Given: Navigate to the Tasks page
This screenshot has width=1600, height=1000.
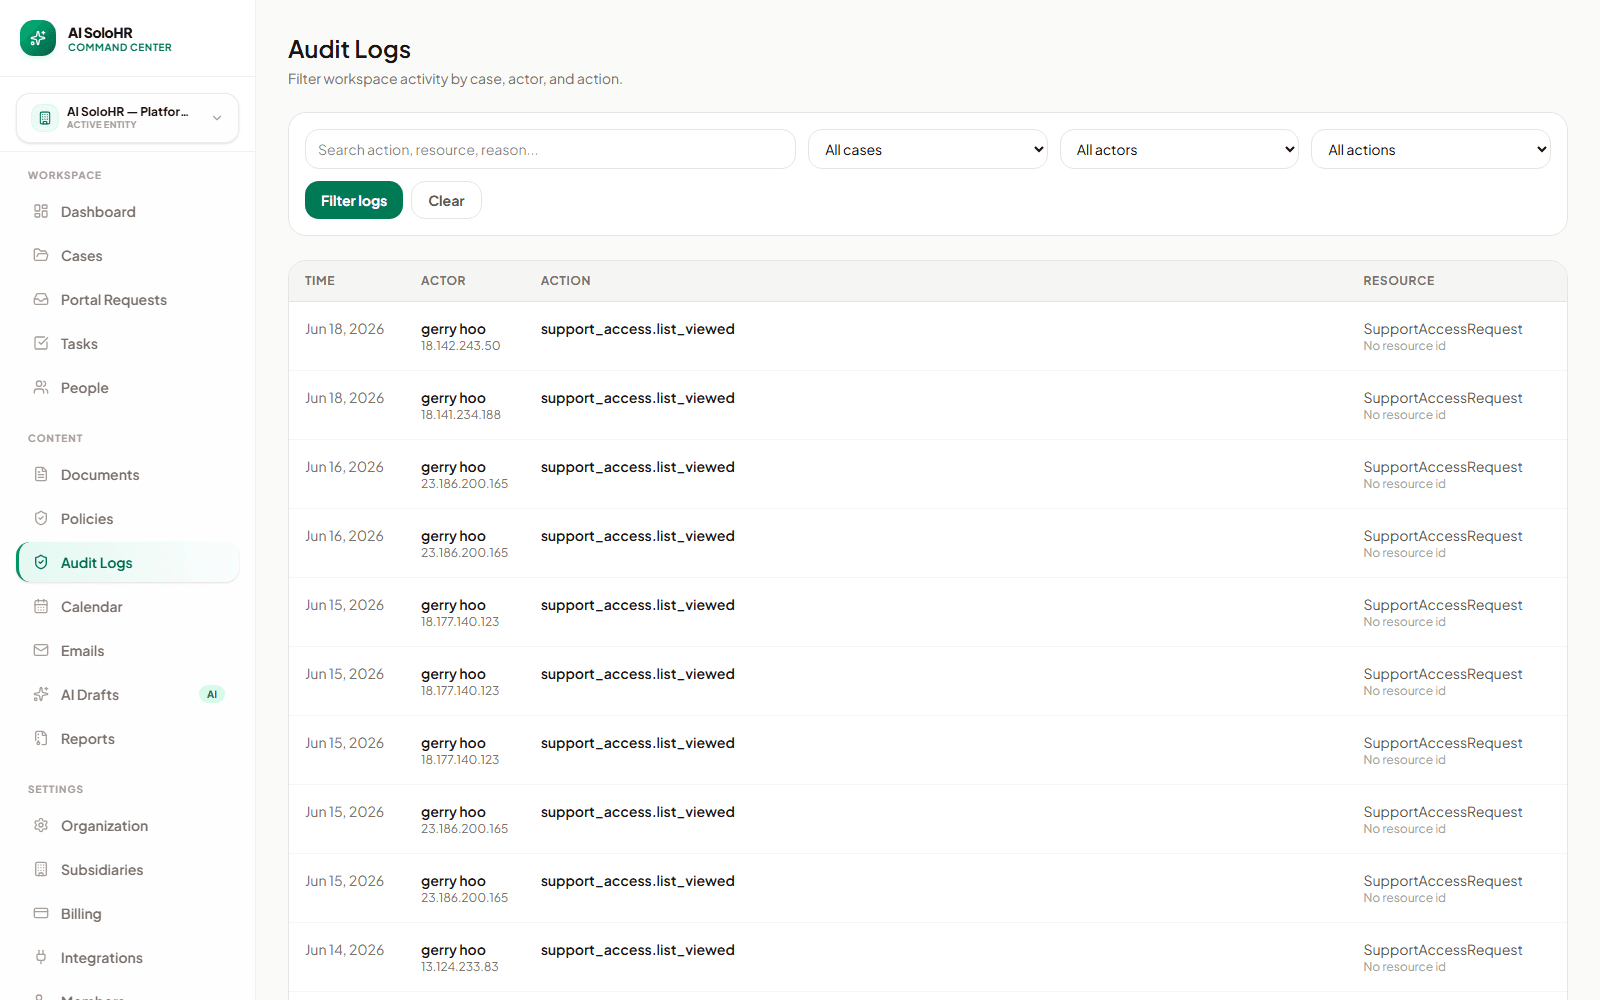Looking at the screenshot, I should (128, 344).
